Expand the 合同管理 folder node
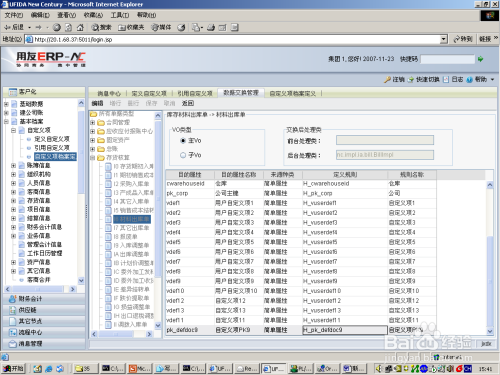This screenshot has width=500, height=375. point(93,123)
